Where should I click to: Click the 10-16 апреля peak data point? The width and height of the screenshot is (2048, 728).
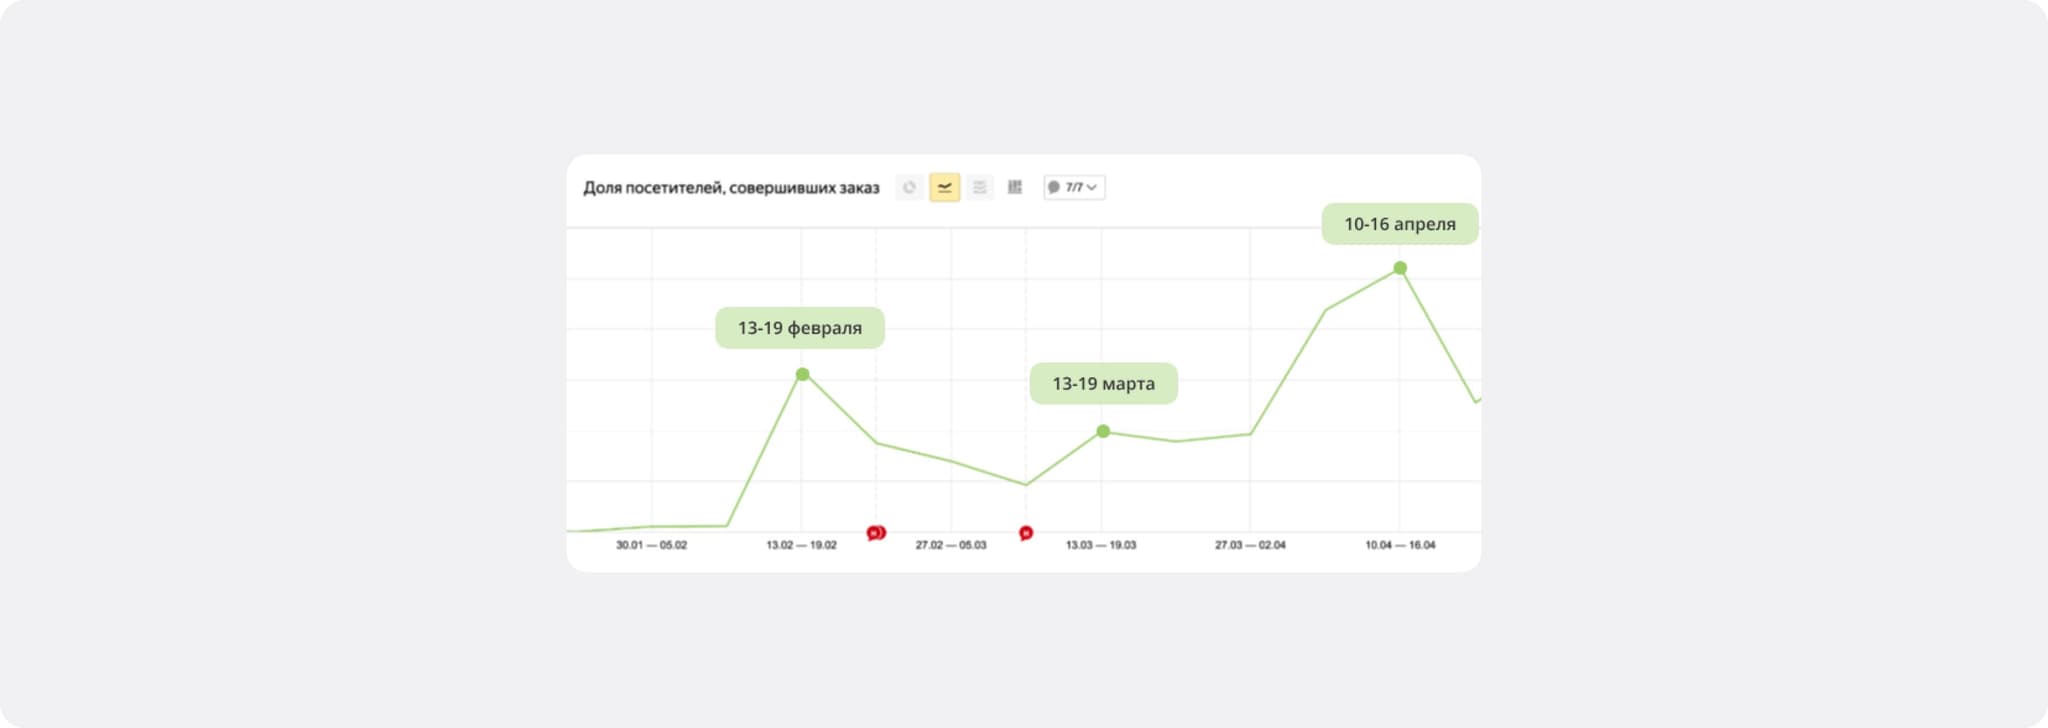pyautogui.click(x=1400, y=268)
